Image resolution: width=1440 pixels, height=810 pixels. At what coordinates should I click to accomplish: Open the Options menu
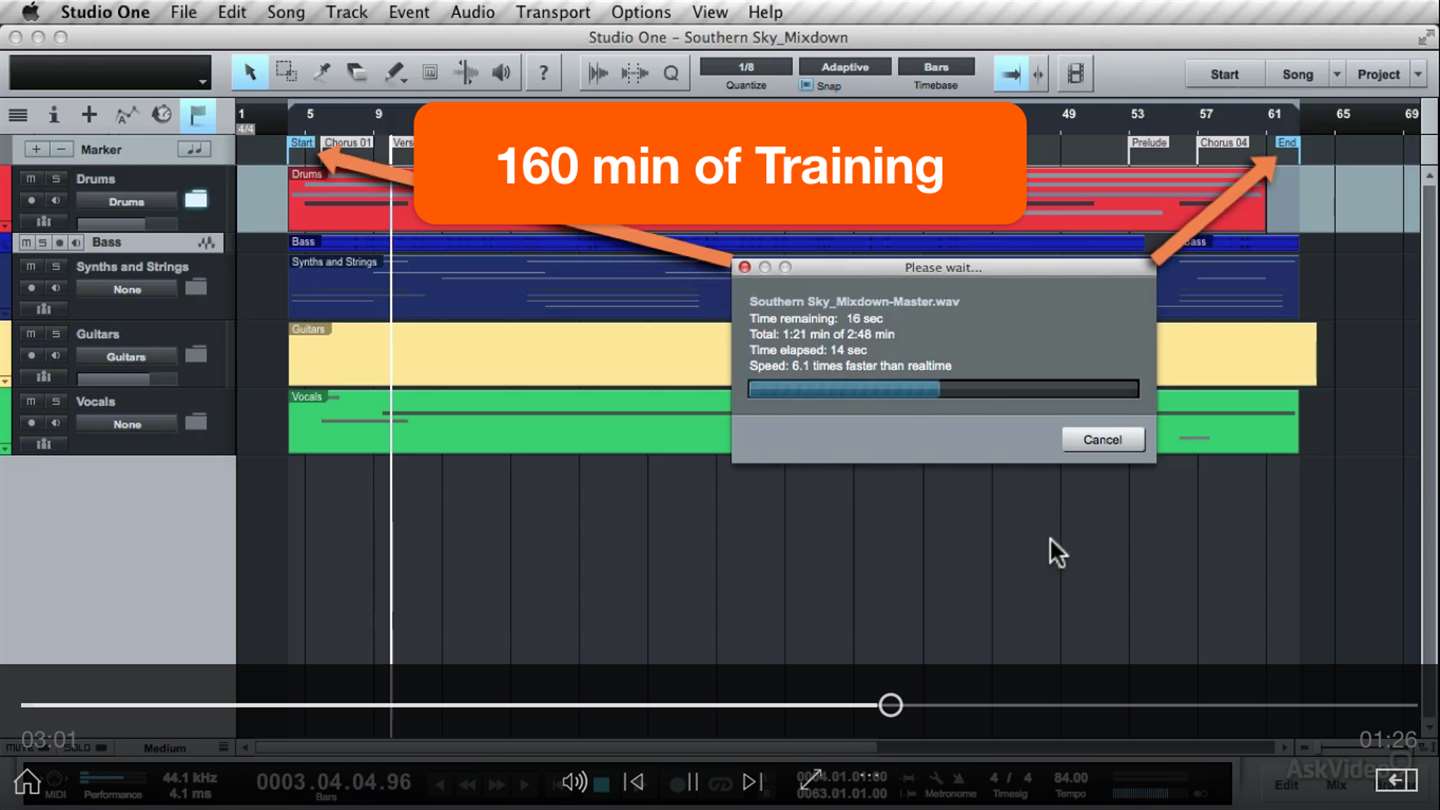[641, 12]
